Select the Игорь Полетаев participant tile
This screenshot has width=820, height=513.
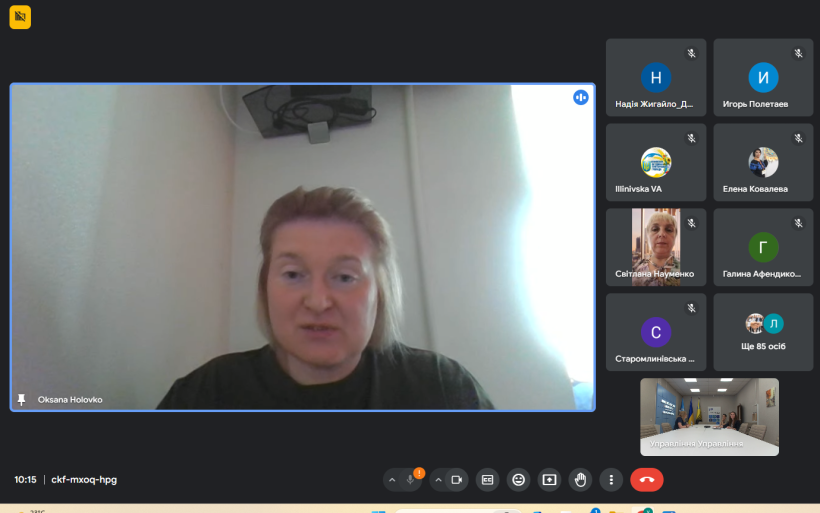pos(763,78)
